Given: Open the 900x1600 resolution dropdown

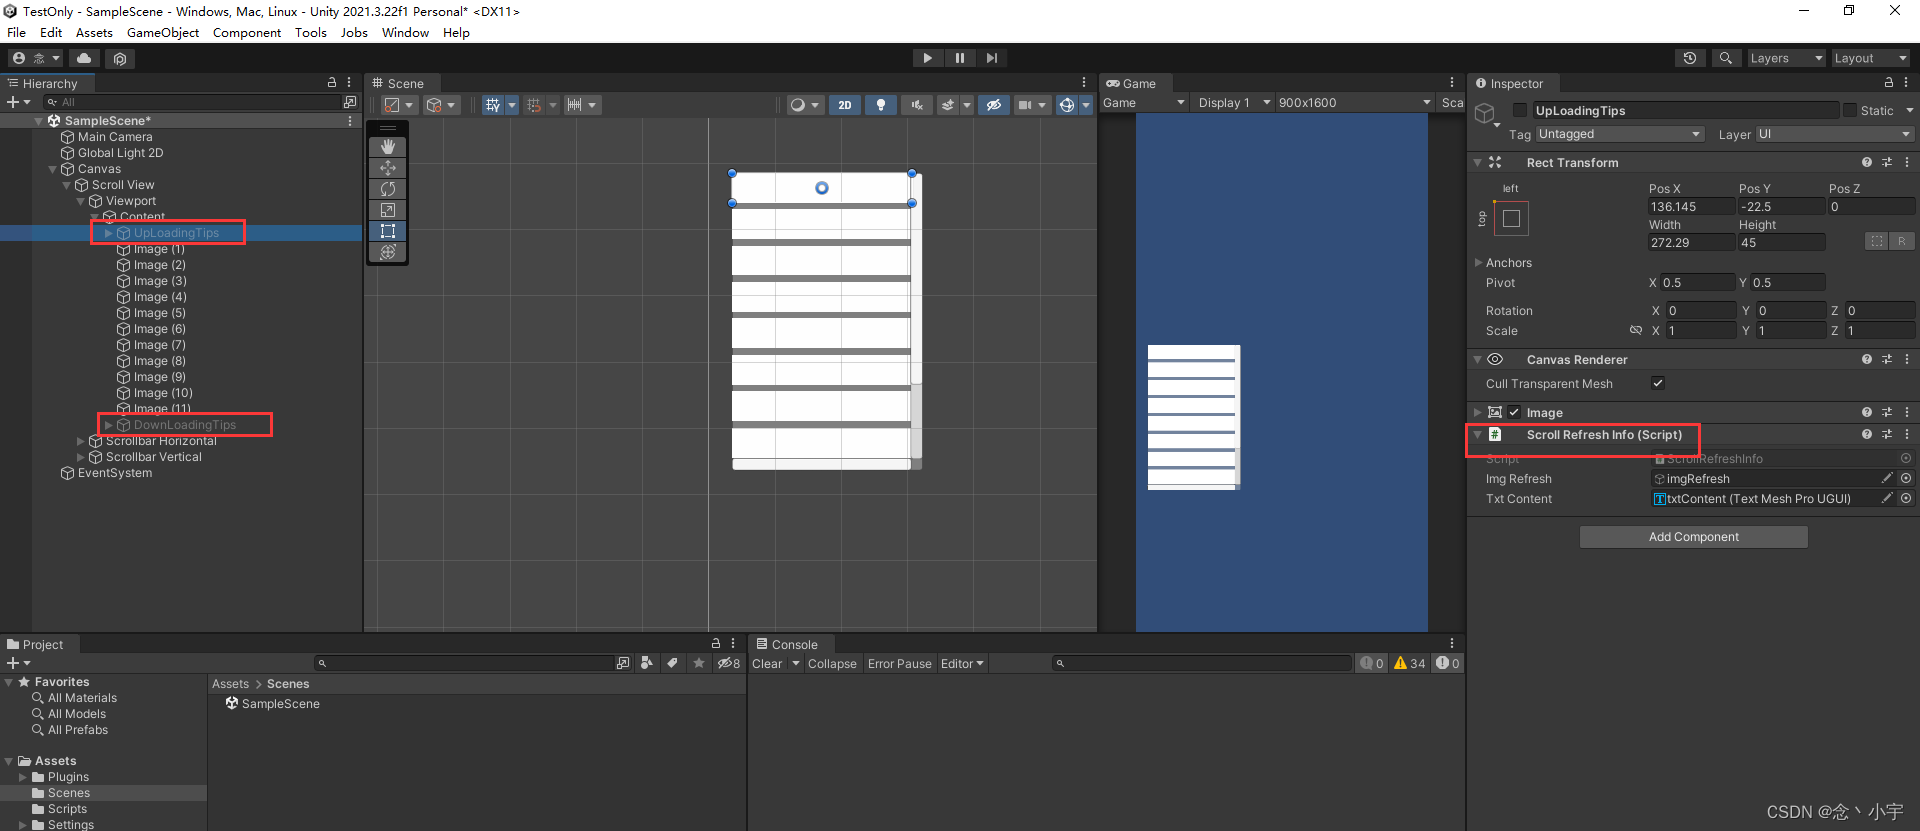Looking at the screenshot, I should click(1354, 103).
